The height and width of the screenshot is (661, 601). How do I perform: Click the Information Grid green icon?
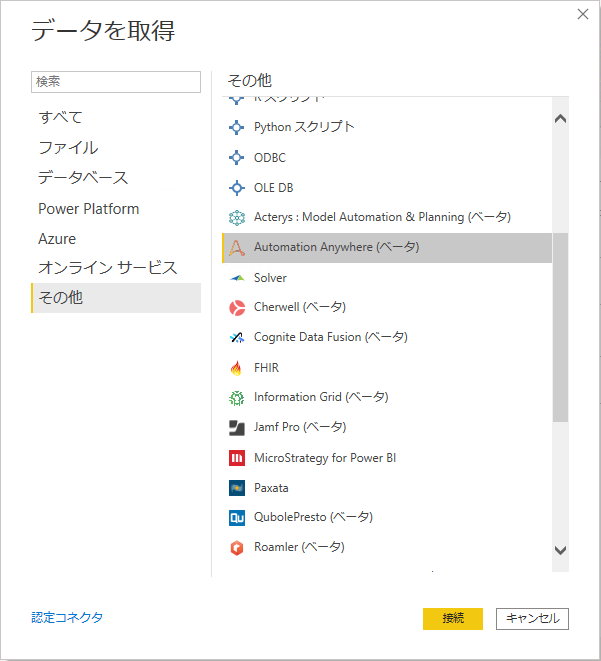pos(236,398)
